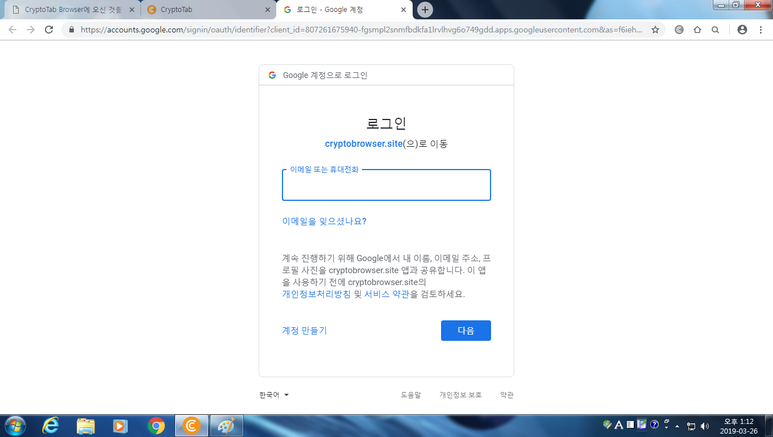
Task: Select the '로그인 - Google 계정' tab
Action: (344, 9)
